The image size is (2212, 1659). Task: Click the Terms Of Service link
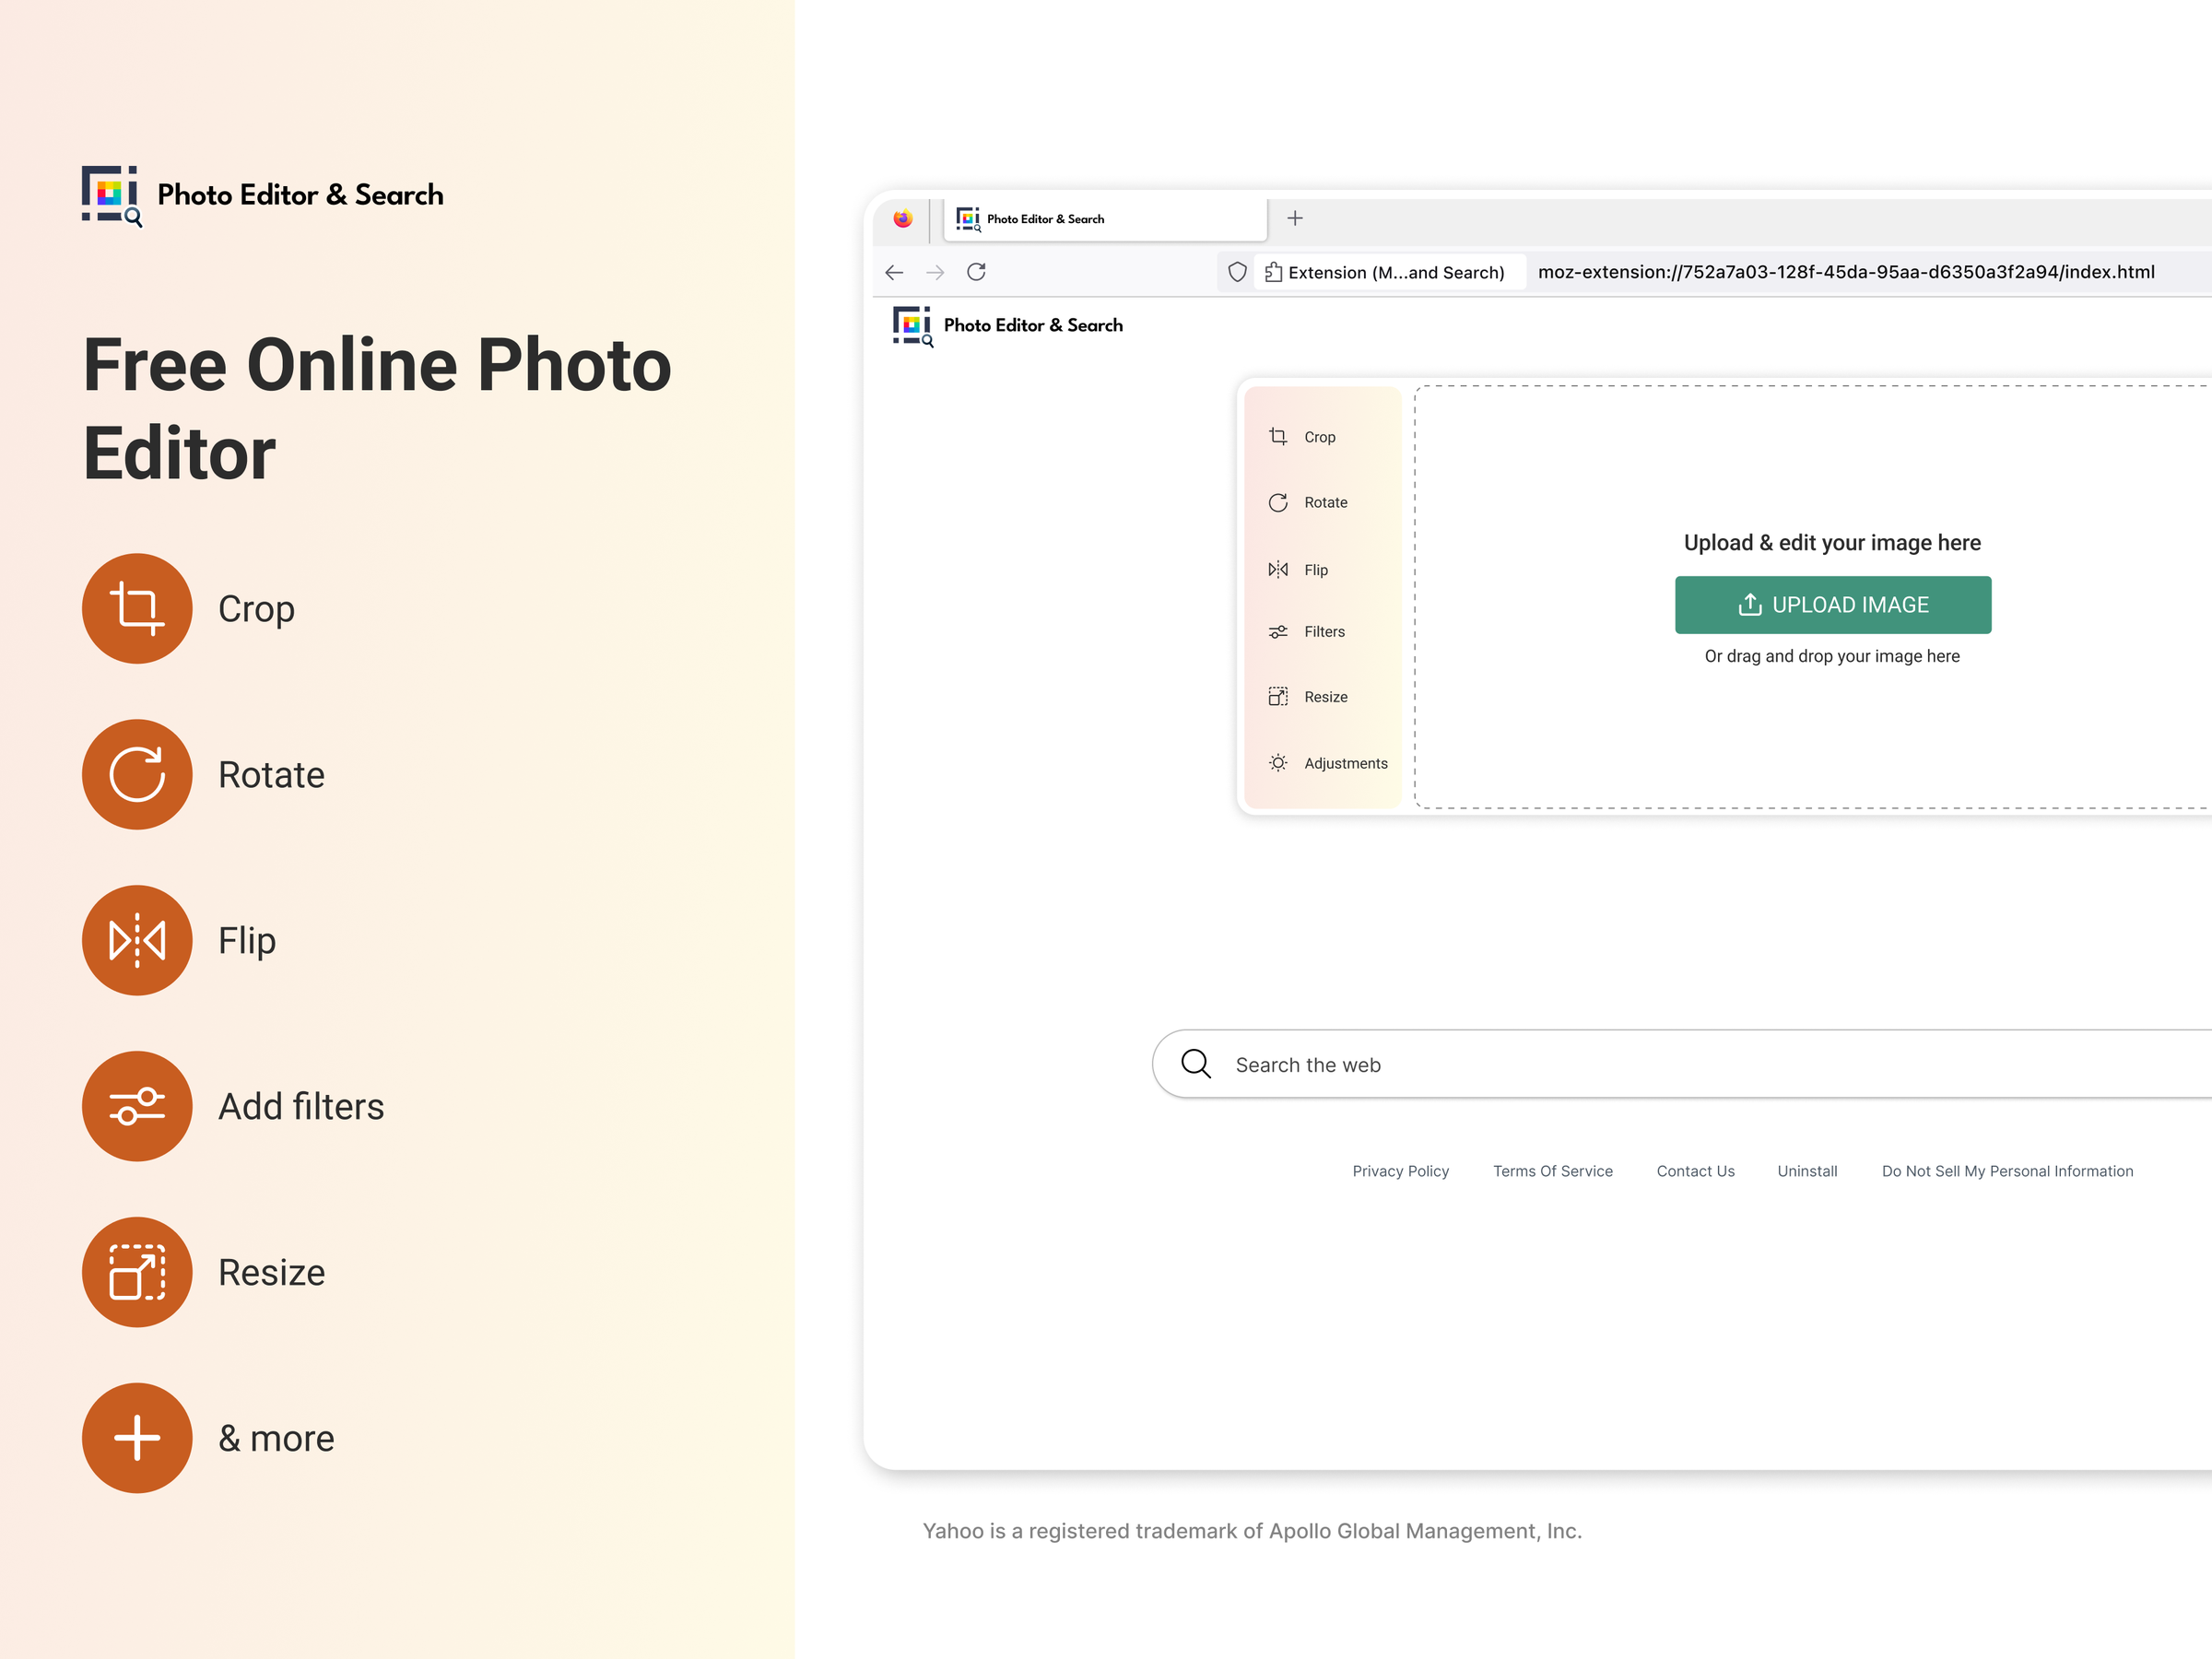(x=1552, y=1171)
